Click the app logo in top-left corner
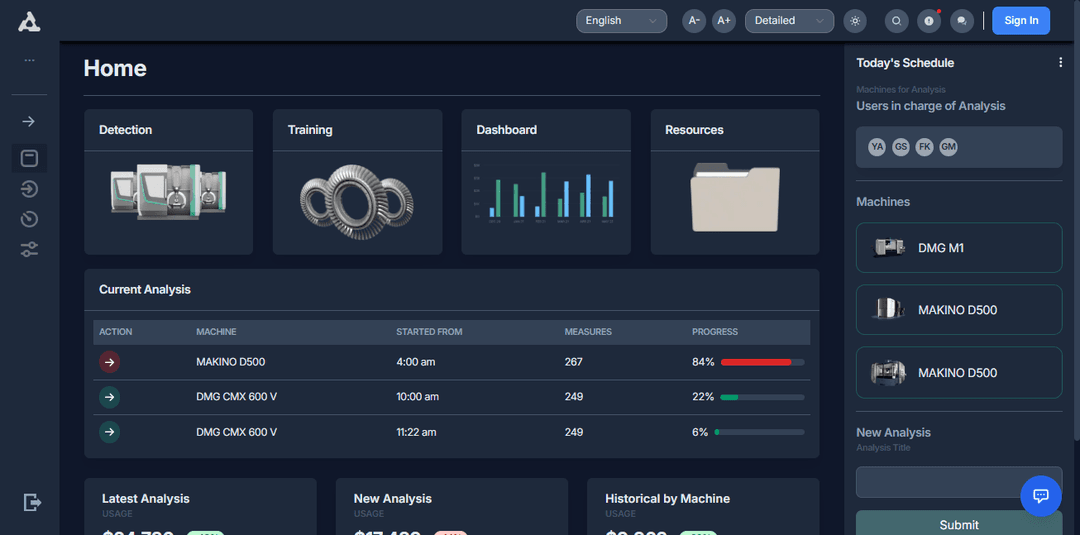The width and height of the screenshot is (1080, 535). pos(29,21)
